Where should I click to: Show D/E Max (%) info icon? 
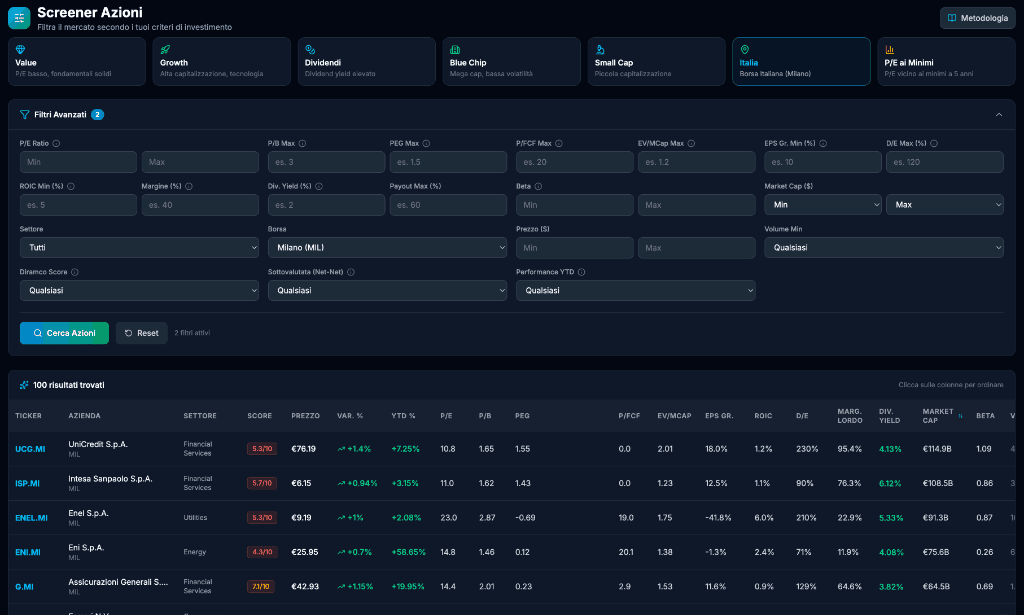point(934,144)
